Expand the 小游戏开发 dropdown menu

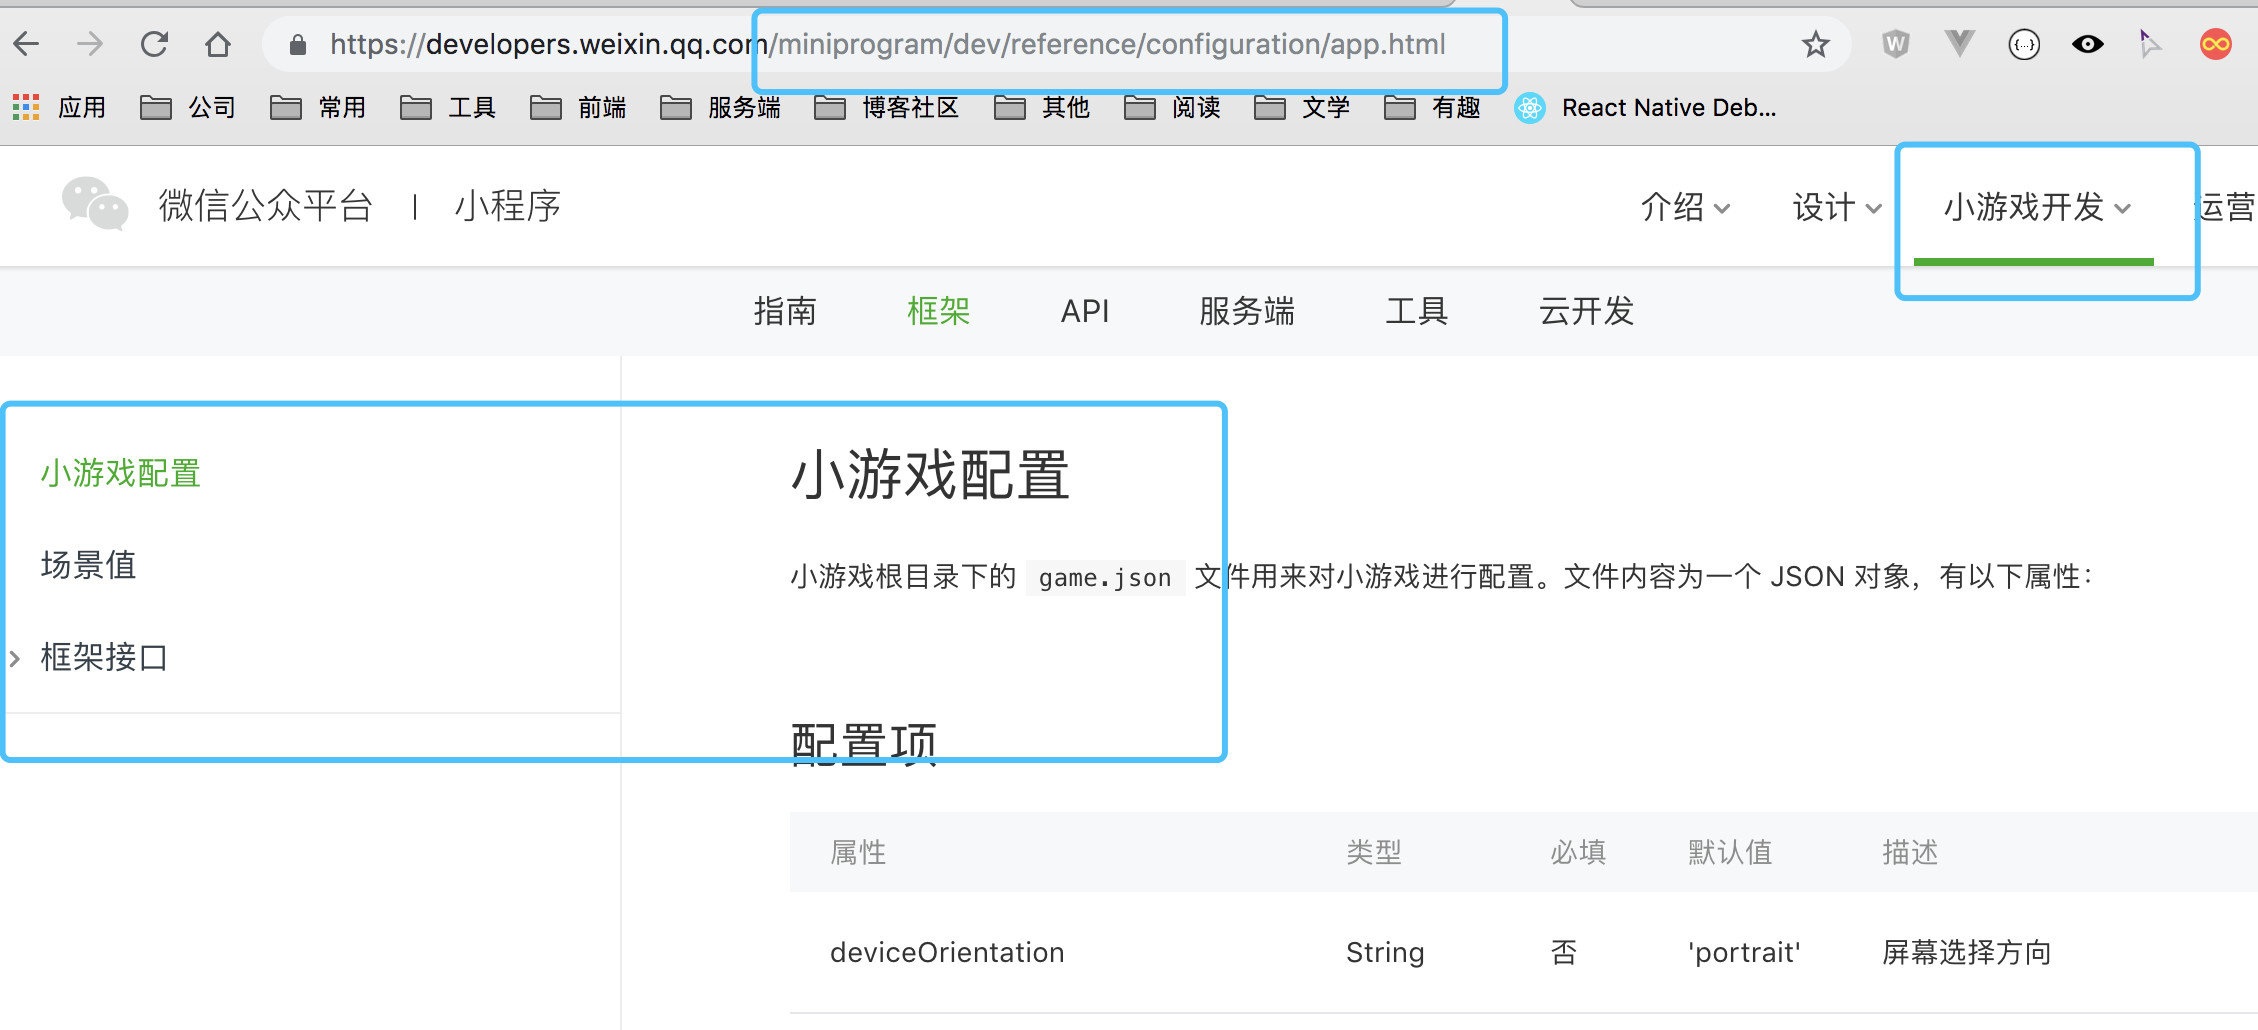[2037, 207]
